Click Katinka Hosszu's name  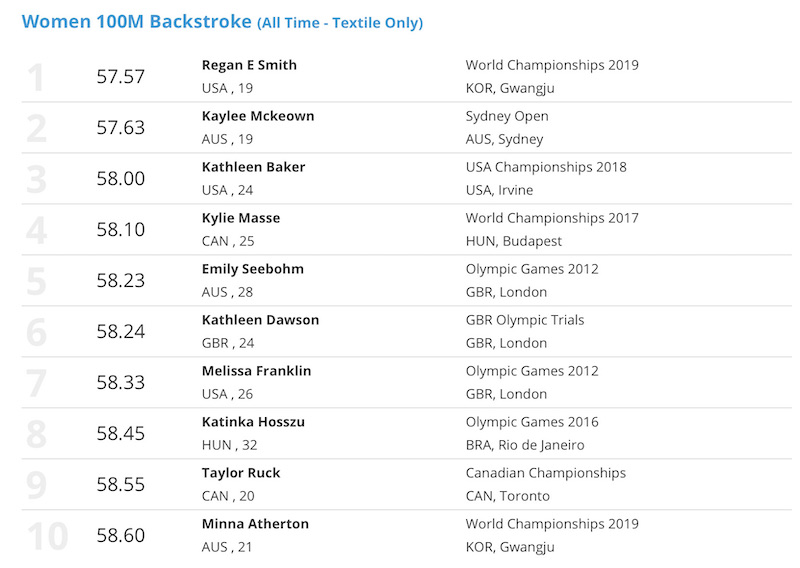pyautogui.click(x=253, y=422)
